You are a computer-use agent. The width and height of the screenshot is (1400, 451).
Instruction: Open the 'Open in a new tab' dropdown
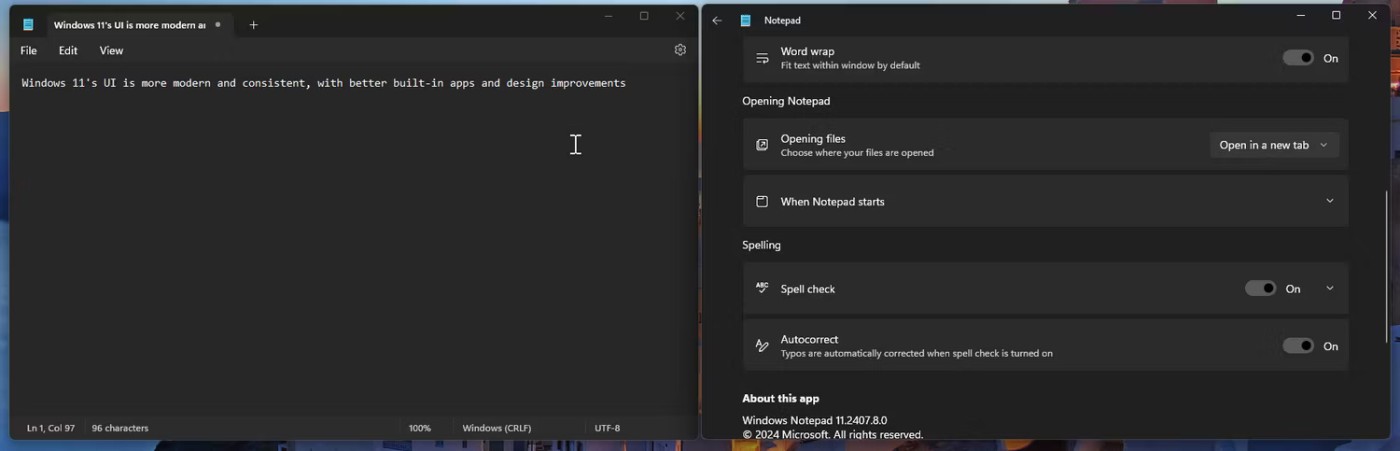point(1273,145)
